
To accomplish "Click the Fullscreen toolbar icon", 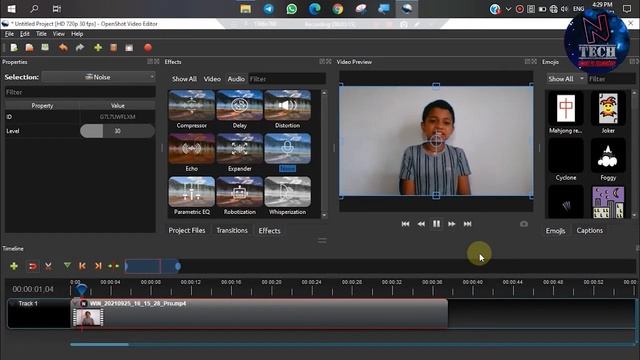I will [x=129, y=48].
